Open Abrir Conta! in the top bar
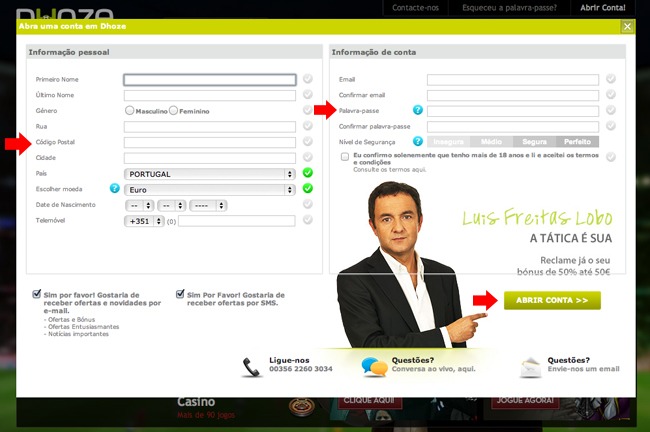 [603, 7]
